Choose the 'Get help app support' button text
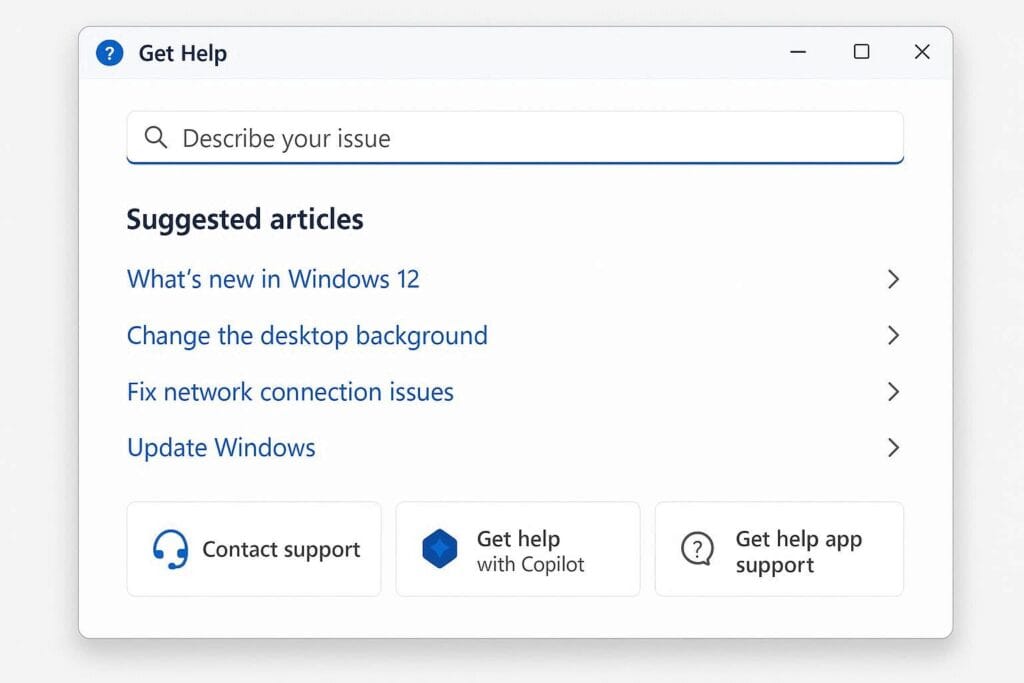Screen dimensions: 1024x683 798,551
